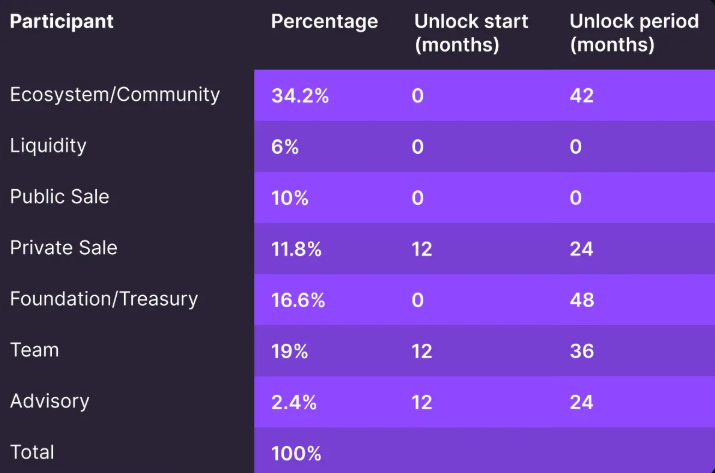Click the Public Sale row label
This screenshot has width=715, height=473.
point(59,197)
